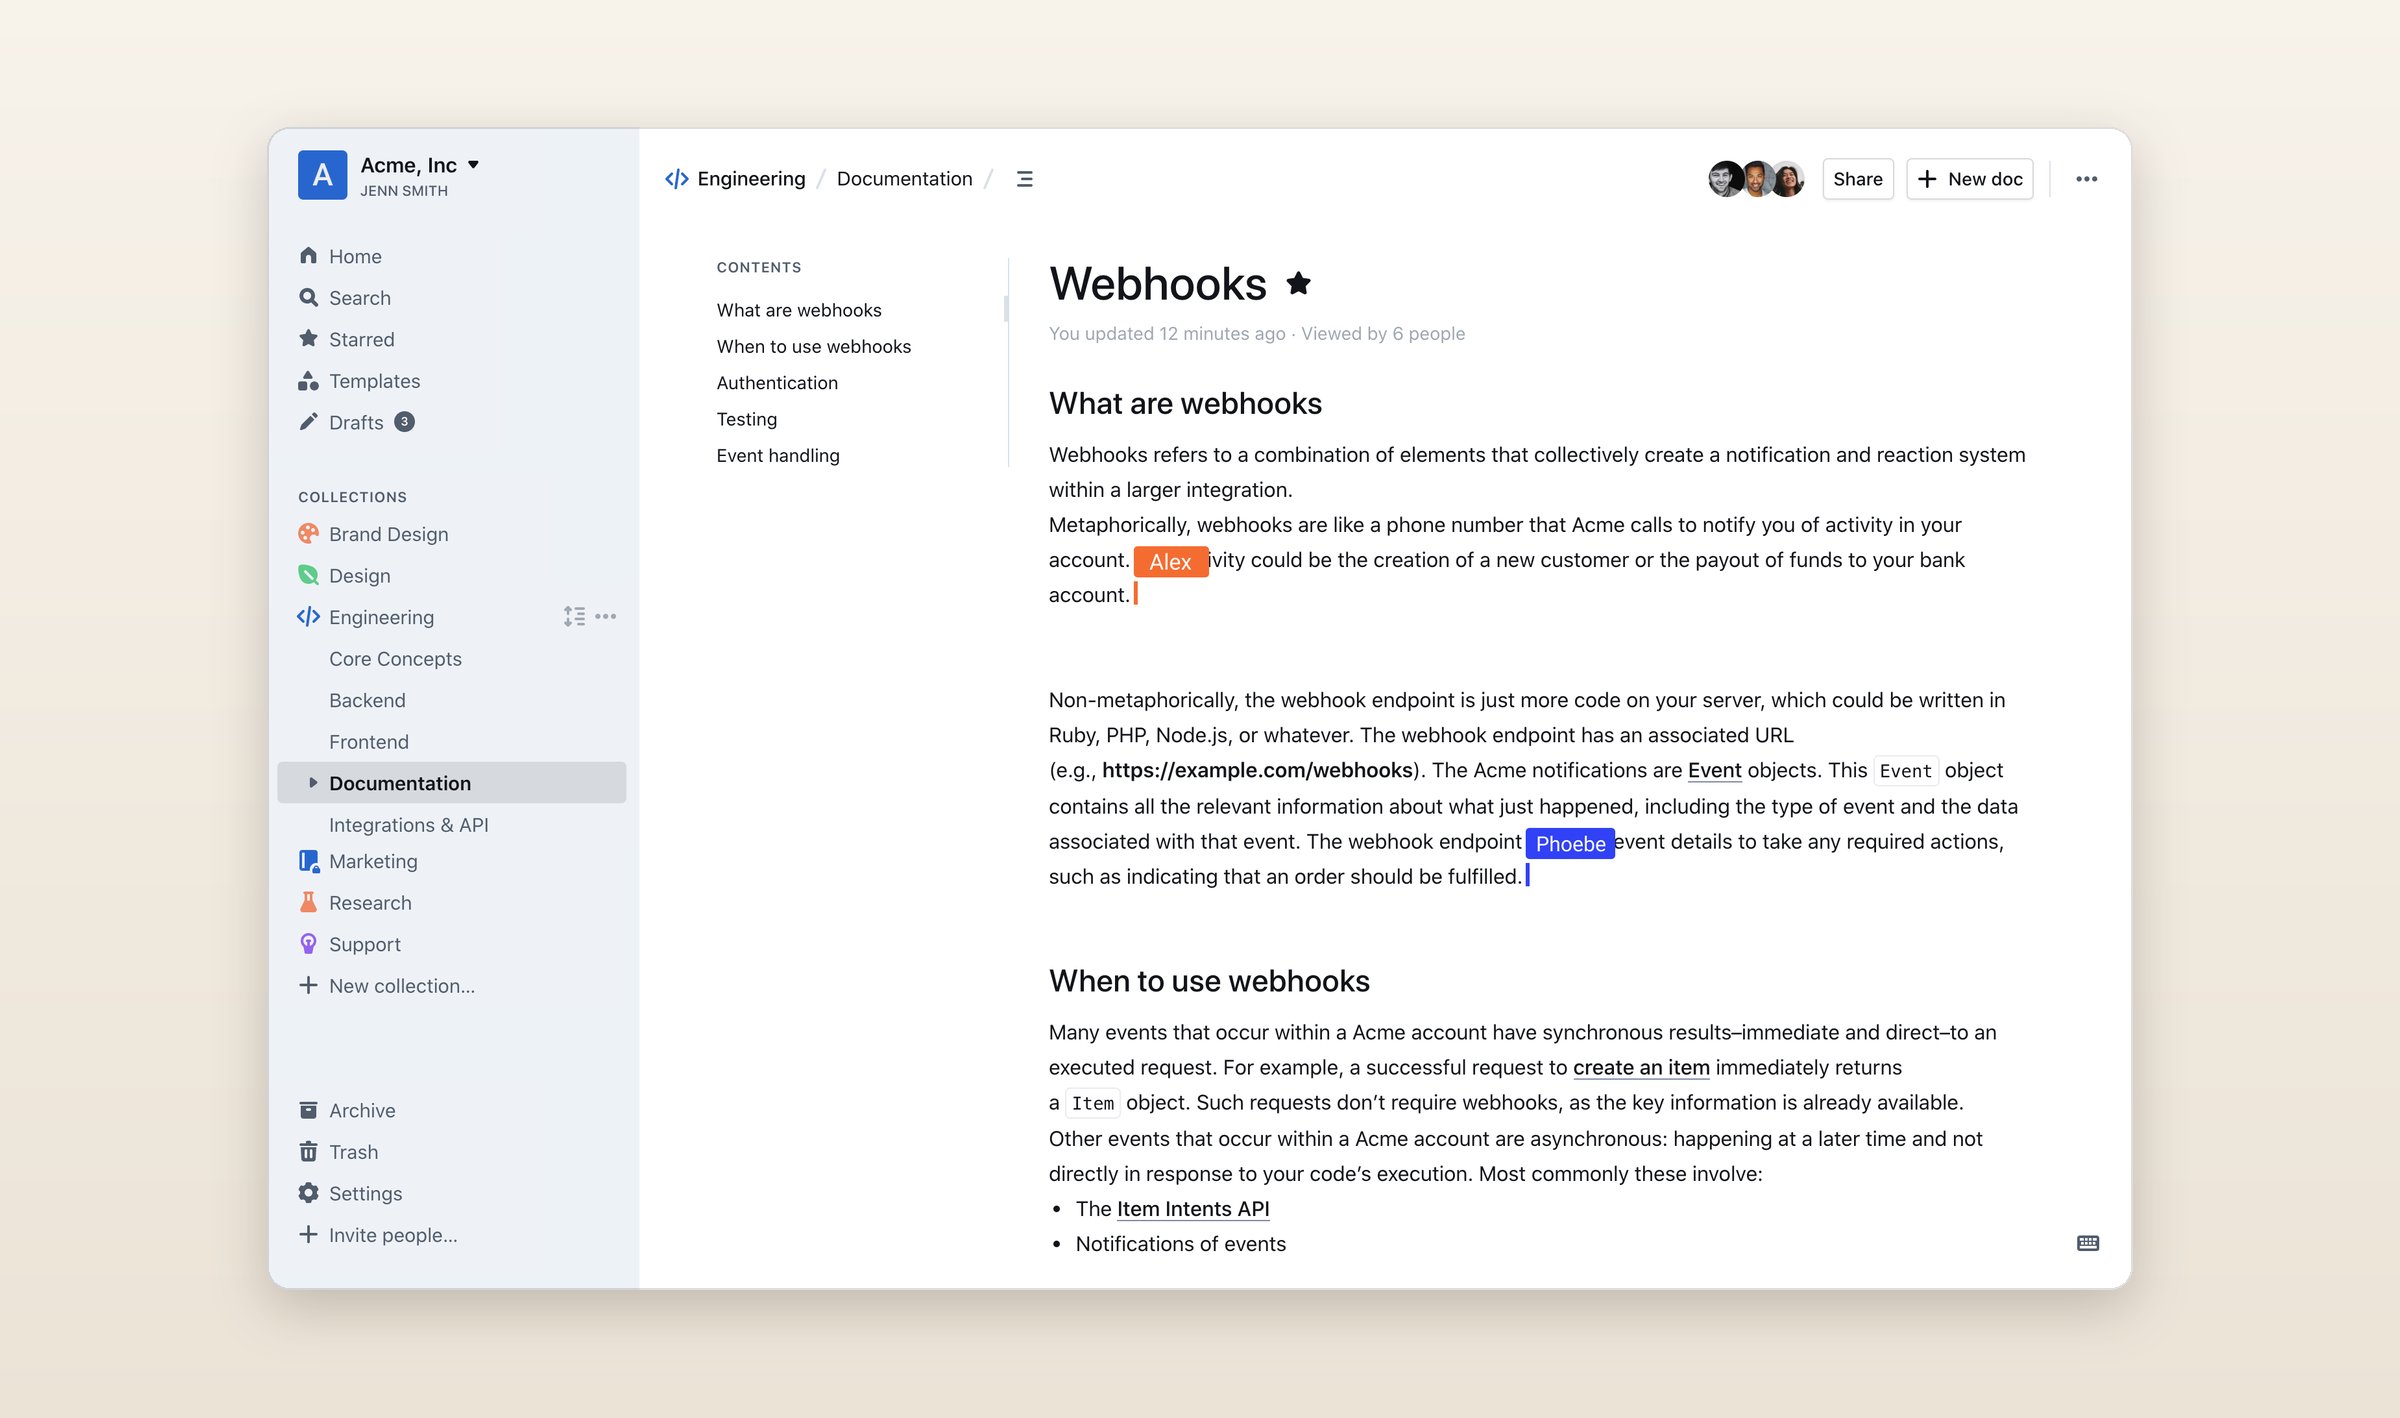Toggle star on the Webhooks title

pos(1298,284)
